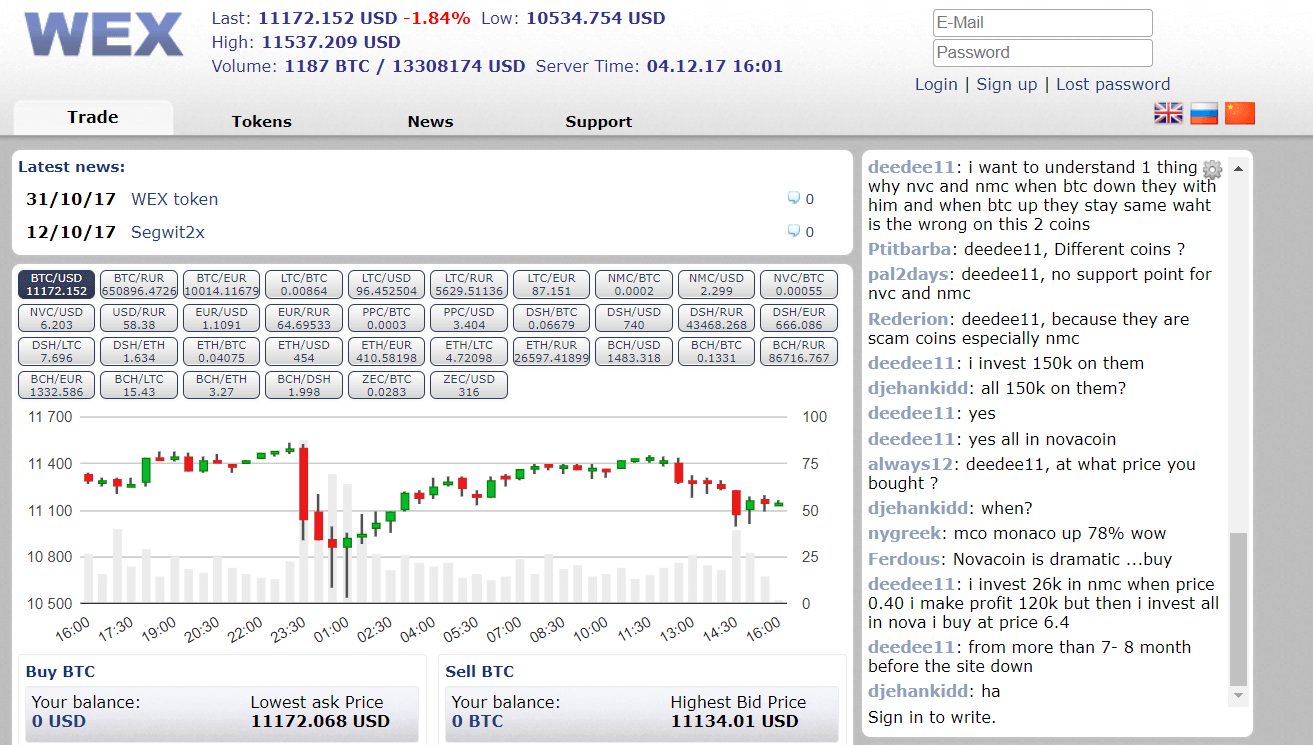Image resolution: width=1313 pixels, height=745 pixels.
Task: Select the EUR/USD pair
Action: 221,318
